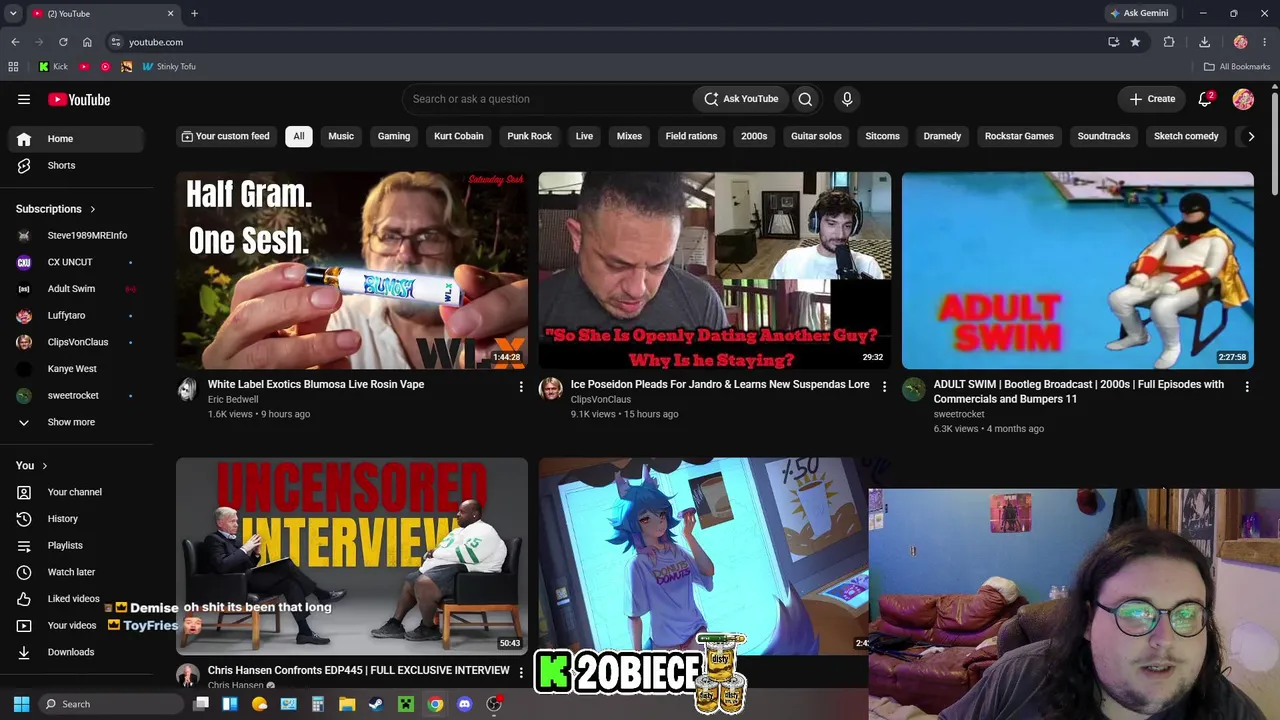
Task: Install the app from the address bar
Action: coord(1113,42)
